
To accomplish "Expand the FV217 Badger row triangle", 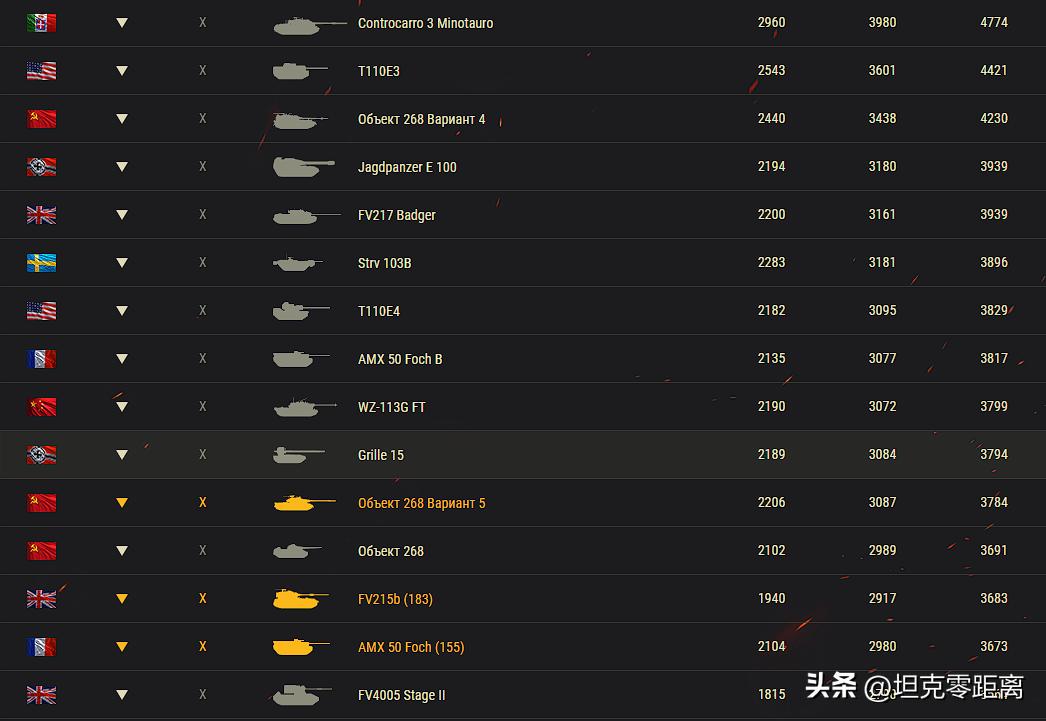I will (122, 215).
